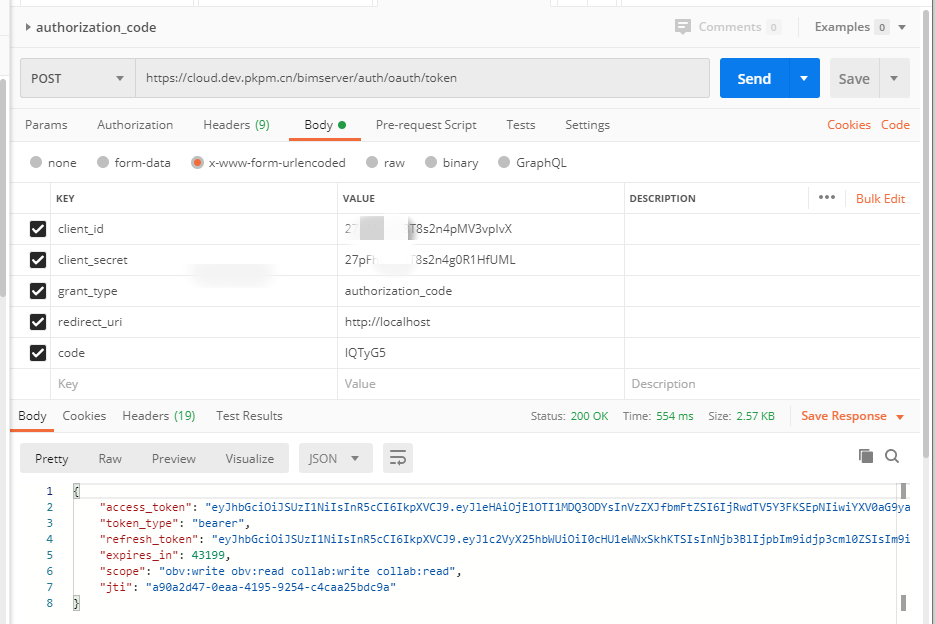Collapse the authorization_code request header
The width and height of the screenshot is (936, 624).
26,27
